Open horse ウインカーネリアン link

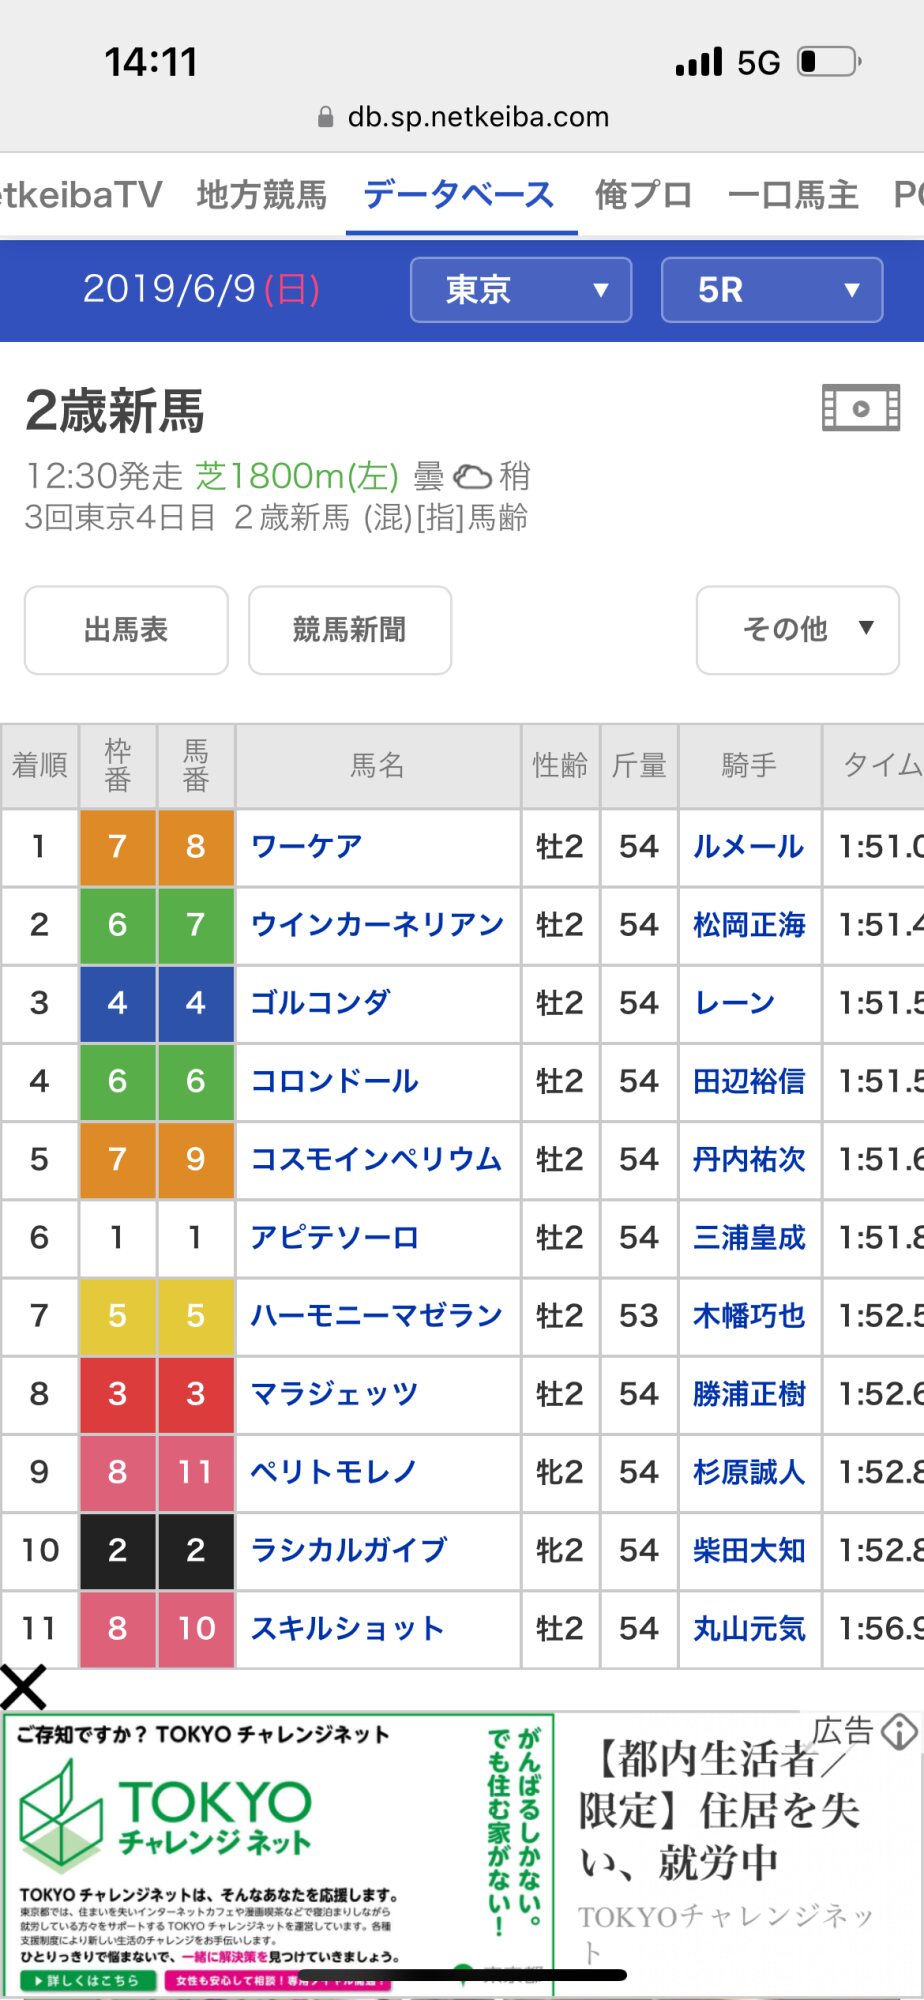pos(377,925)
